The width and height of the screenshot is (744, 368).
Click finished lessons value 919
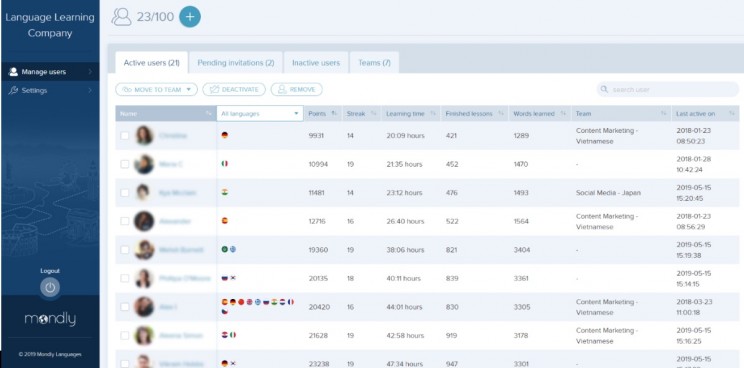click(x=451, y=335)
